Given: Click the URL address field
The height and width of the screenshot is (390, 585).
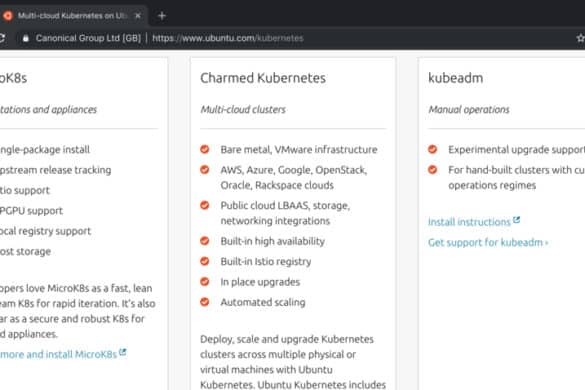Looking at the screenshot, I should tap(228, 38).
